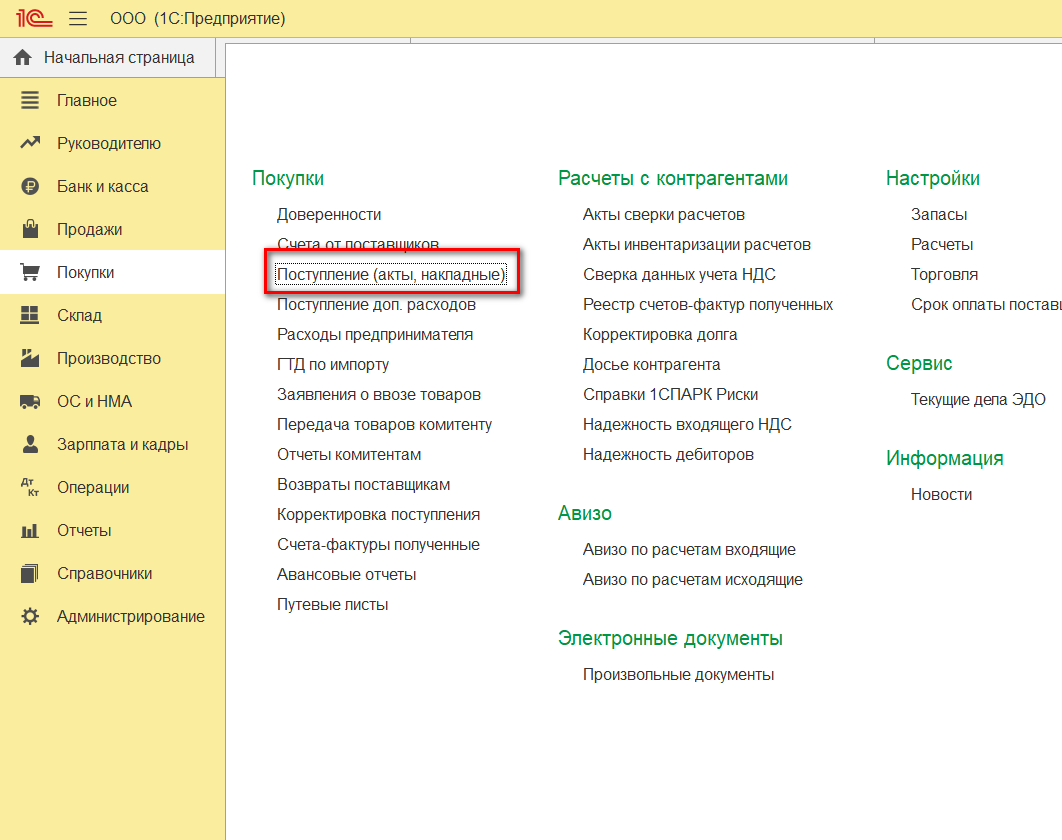Screen dimensions: 1062x840
Task: Open Акты сверки расчетов
Action: point(663,215)
